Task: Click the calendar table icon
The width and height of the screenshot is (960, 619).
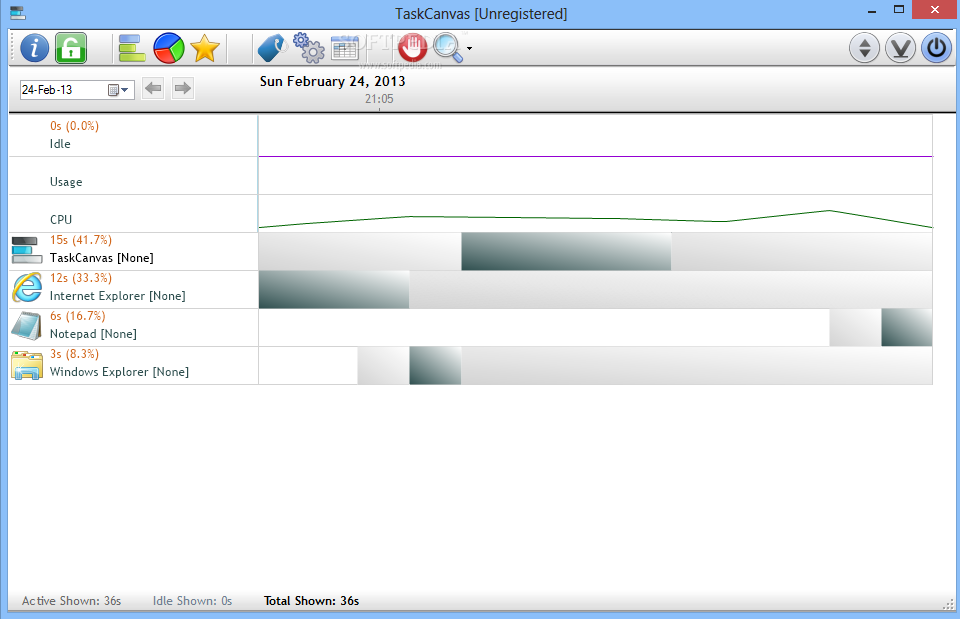Action: coord(345,48)
